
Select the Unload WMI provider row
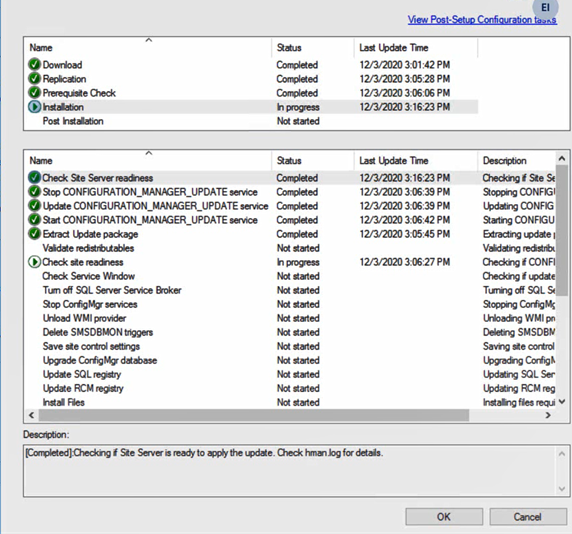[x=291, y=318]
